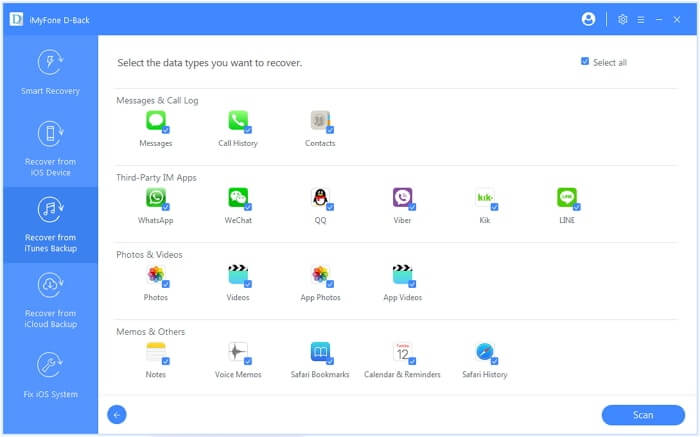The height and width of the screenshot is (437, 700).
Task: Click the Call History label
Action: pyautogui.click(x=238, y=143)
